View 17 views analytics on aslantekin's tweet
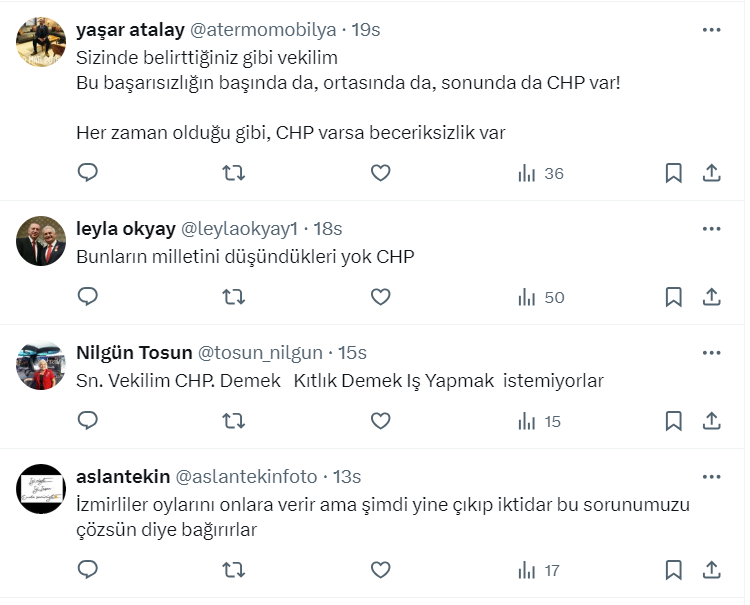Image resolution: width=750 pixels, height=605 pixels. 539,570
